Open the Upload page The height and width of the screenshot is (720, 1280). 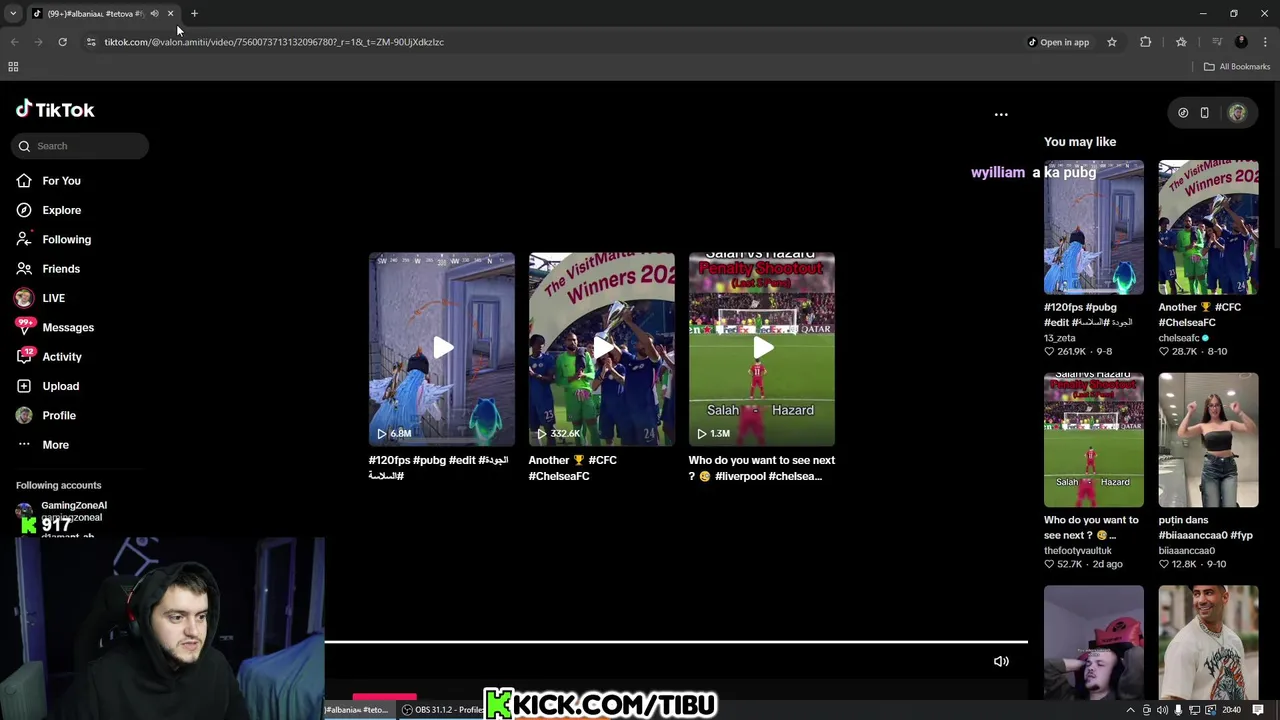pos(47,386)
